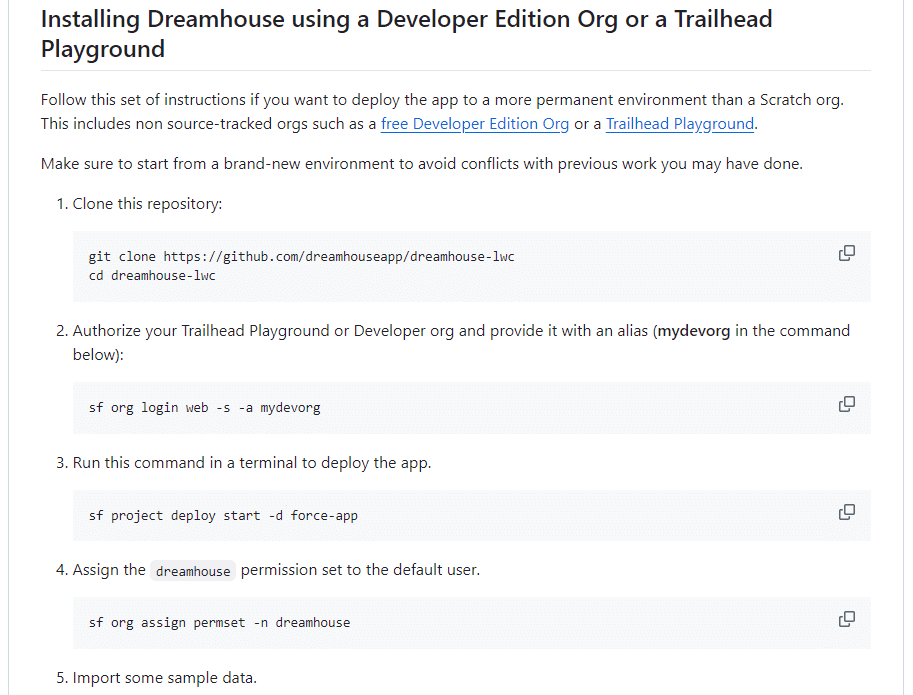Copy the 'sf project deploy start' command
The width and height of the screenshot is (913, 695).
(x=847, y=512)
